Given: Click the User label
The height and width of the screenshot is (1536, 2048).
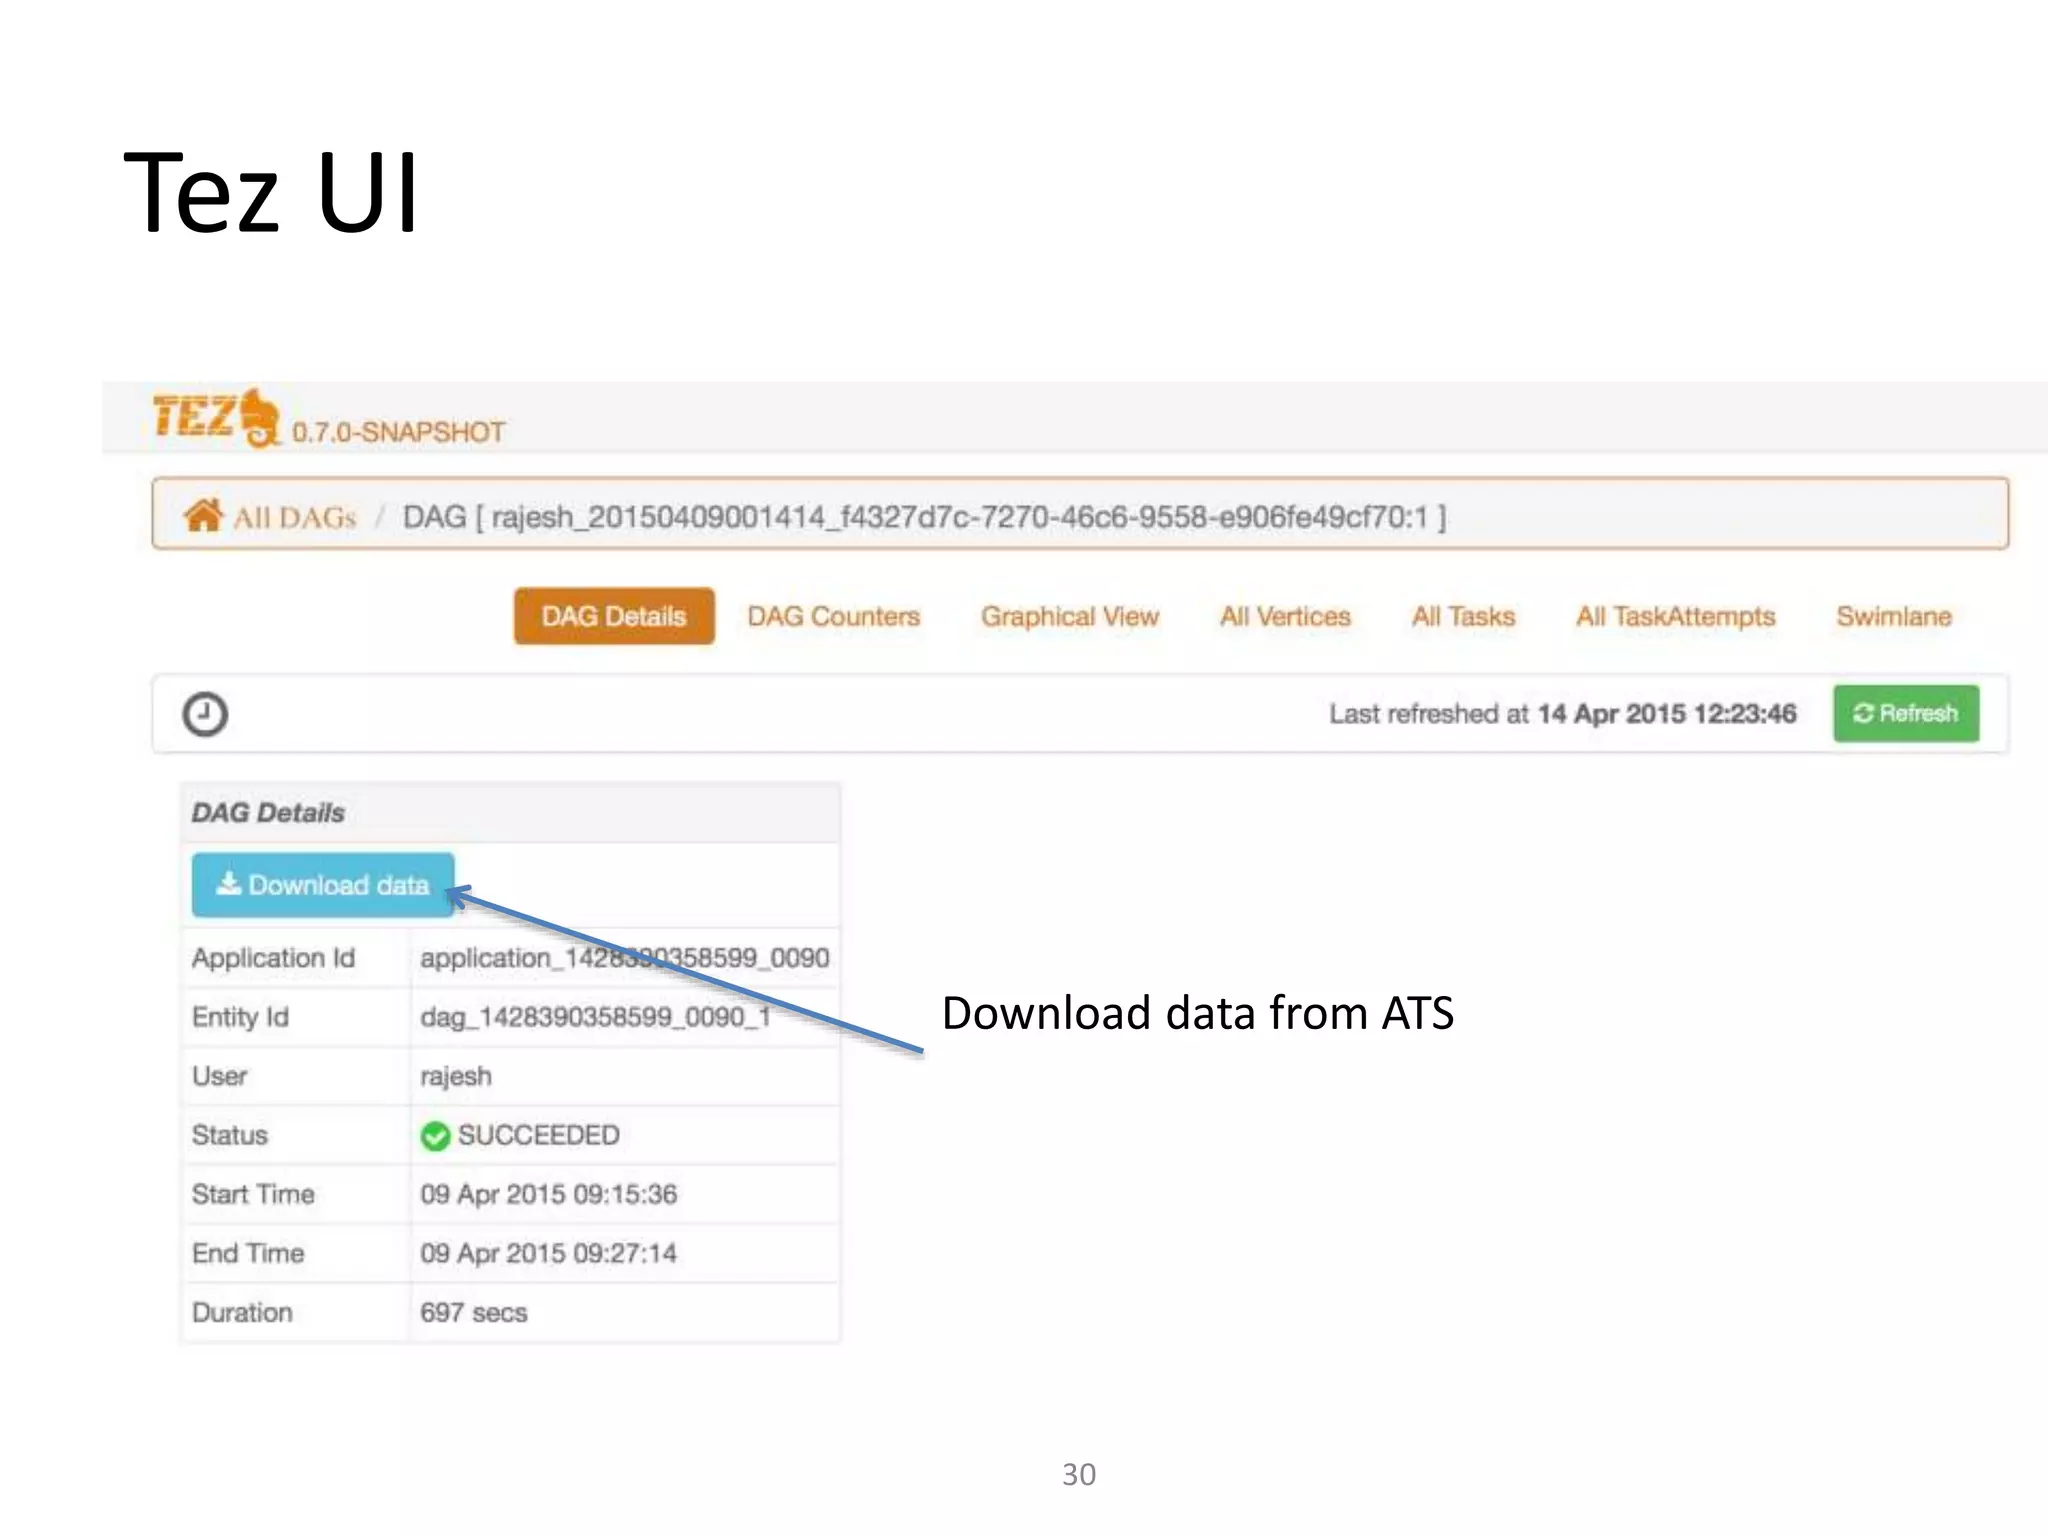Looking at the screenshot, I should pos(220,1076).
